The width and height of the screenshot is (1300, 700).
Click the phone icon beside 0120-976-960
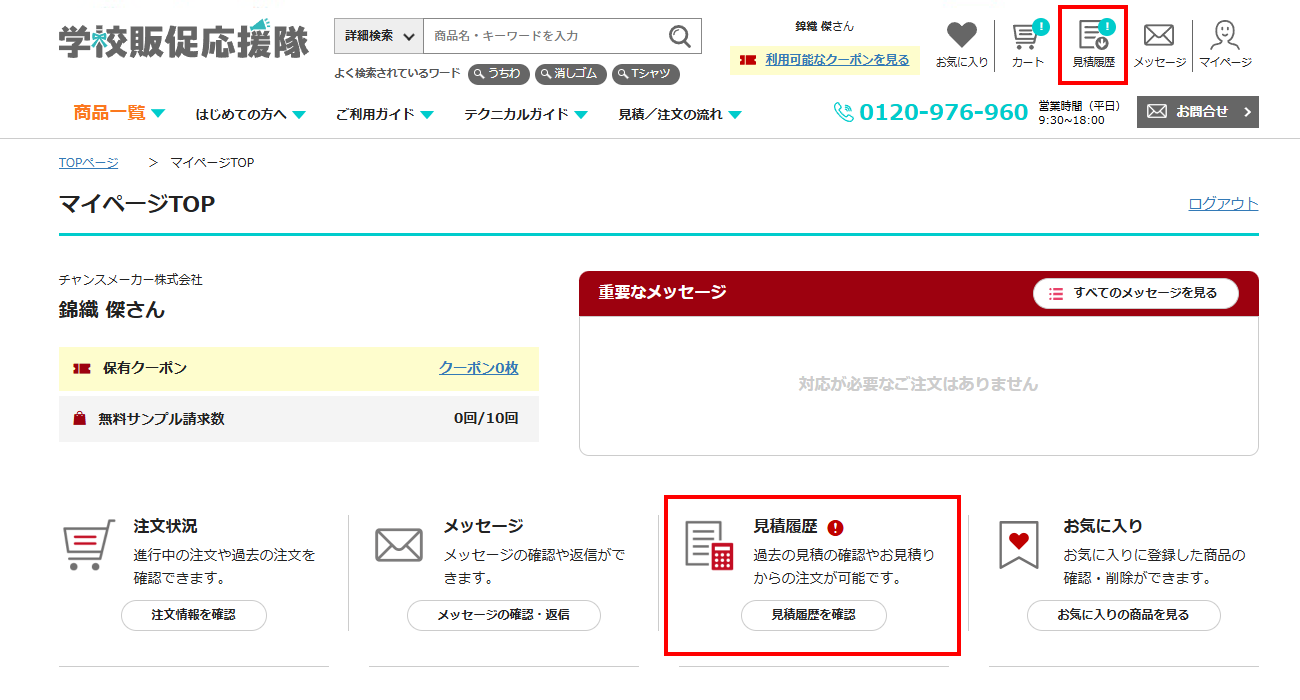[844, 112]
